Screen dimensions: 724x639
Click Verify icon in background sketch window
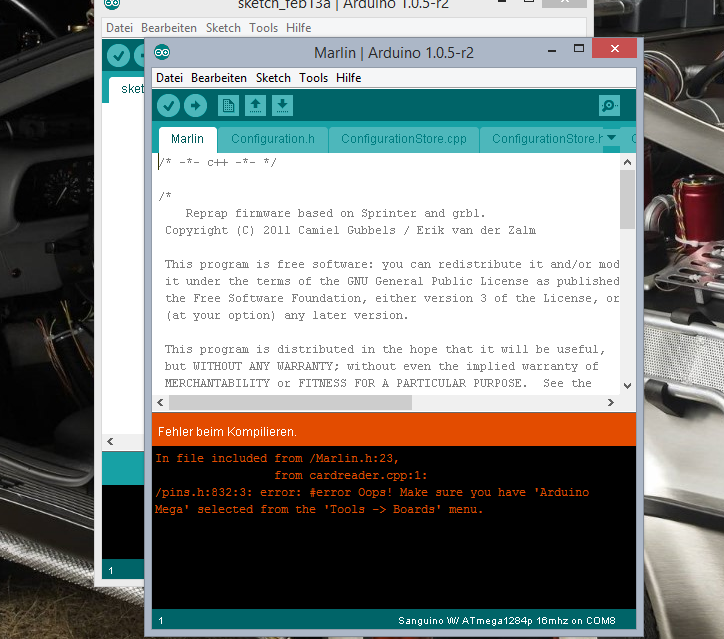[118, 55]
